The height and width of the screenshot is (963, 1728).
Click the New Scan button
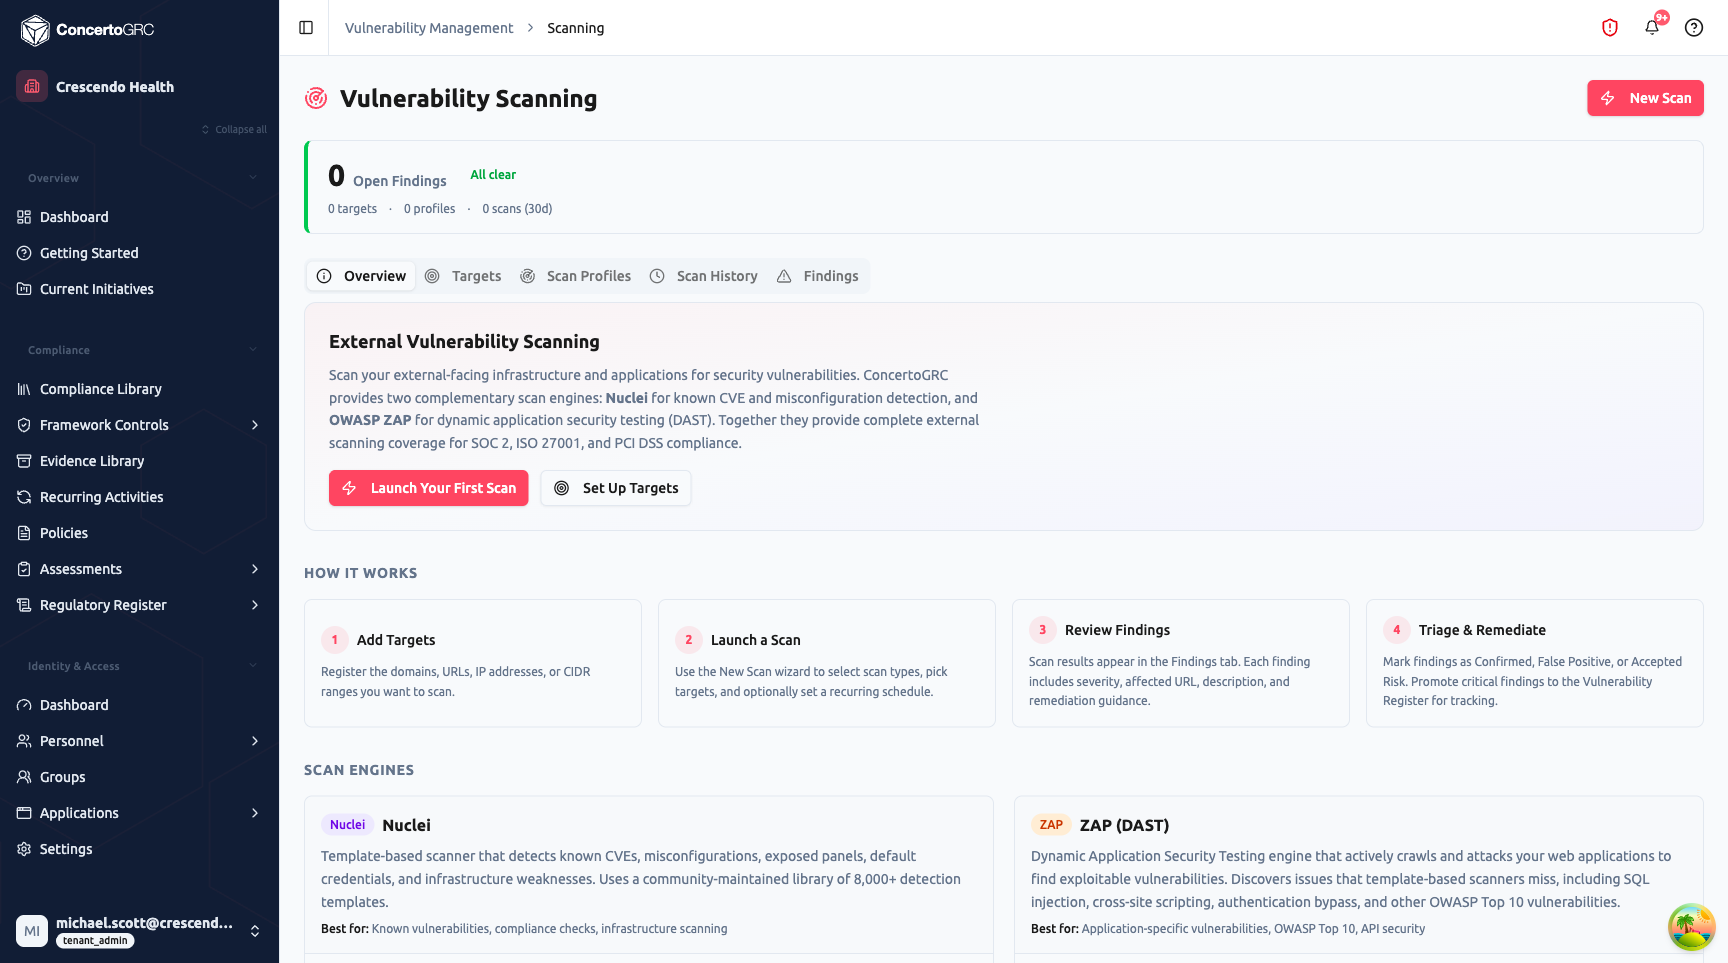coord(1645,98)
